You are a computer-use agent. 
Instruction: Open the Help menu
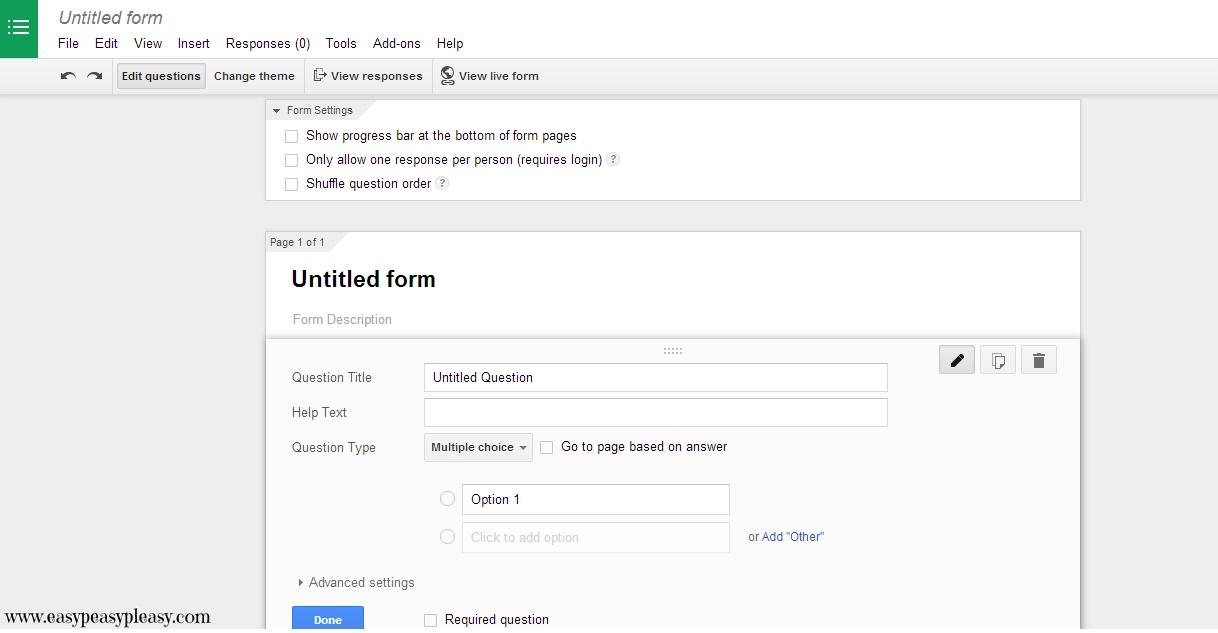[450, 43]
